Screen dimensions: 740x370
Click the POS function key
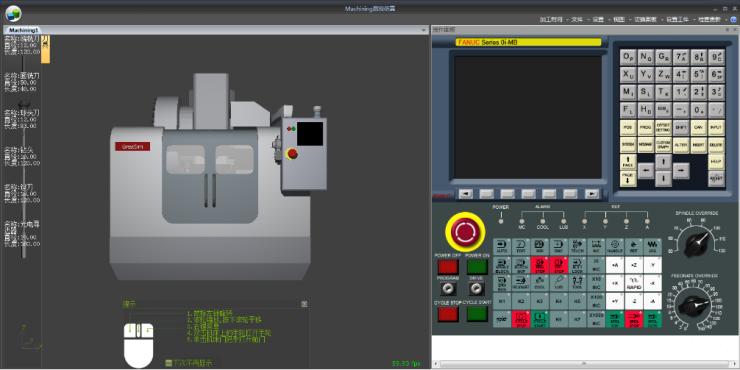(628, 127)
